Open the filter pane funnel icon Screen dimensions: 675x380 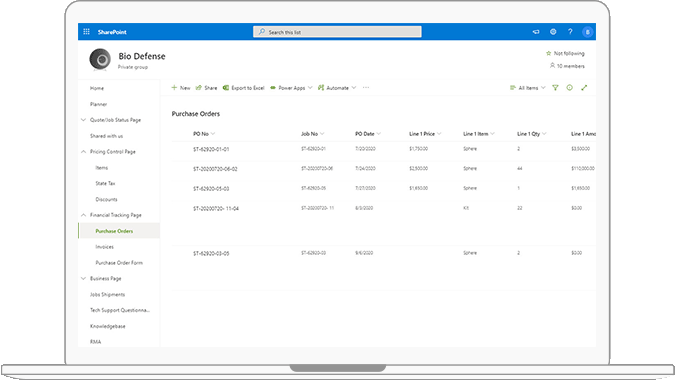point(555,88)
